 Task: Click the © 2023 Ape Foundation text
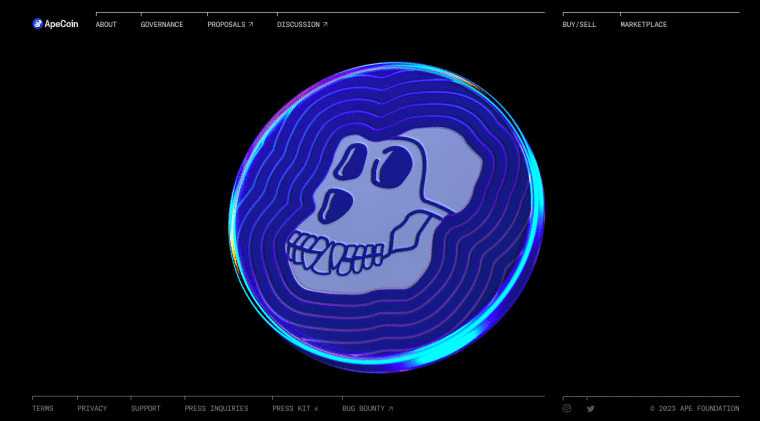pyautogui.click(x=695, y=408)
